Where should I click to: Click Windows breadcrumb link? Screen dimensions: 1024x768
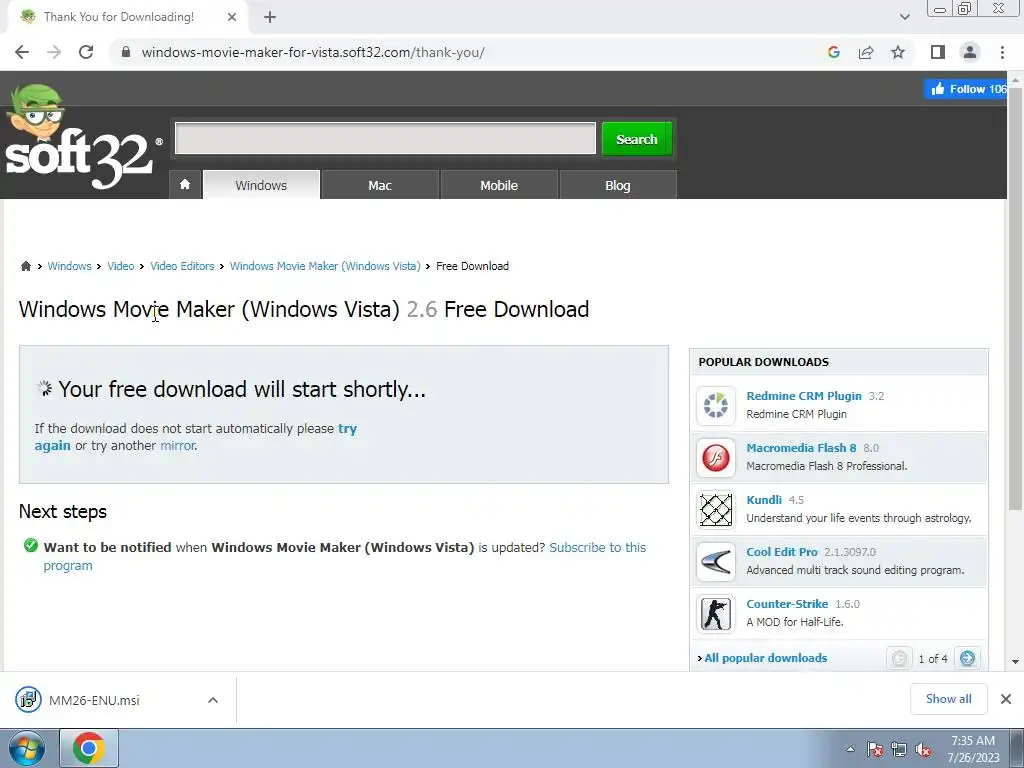click(x=69, y=266)
